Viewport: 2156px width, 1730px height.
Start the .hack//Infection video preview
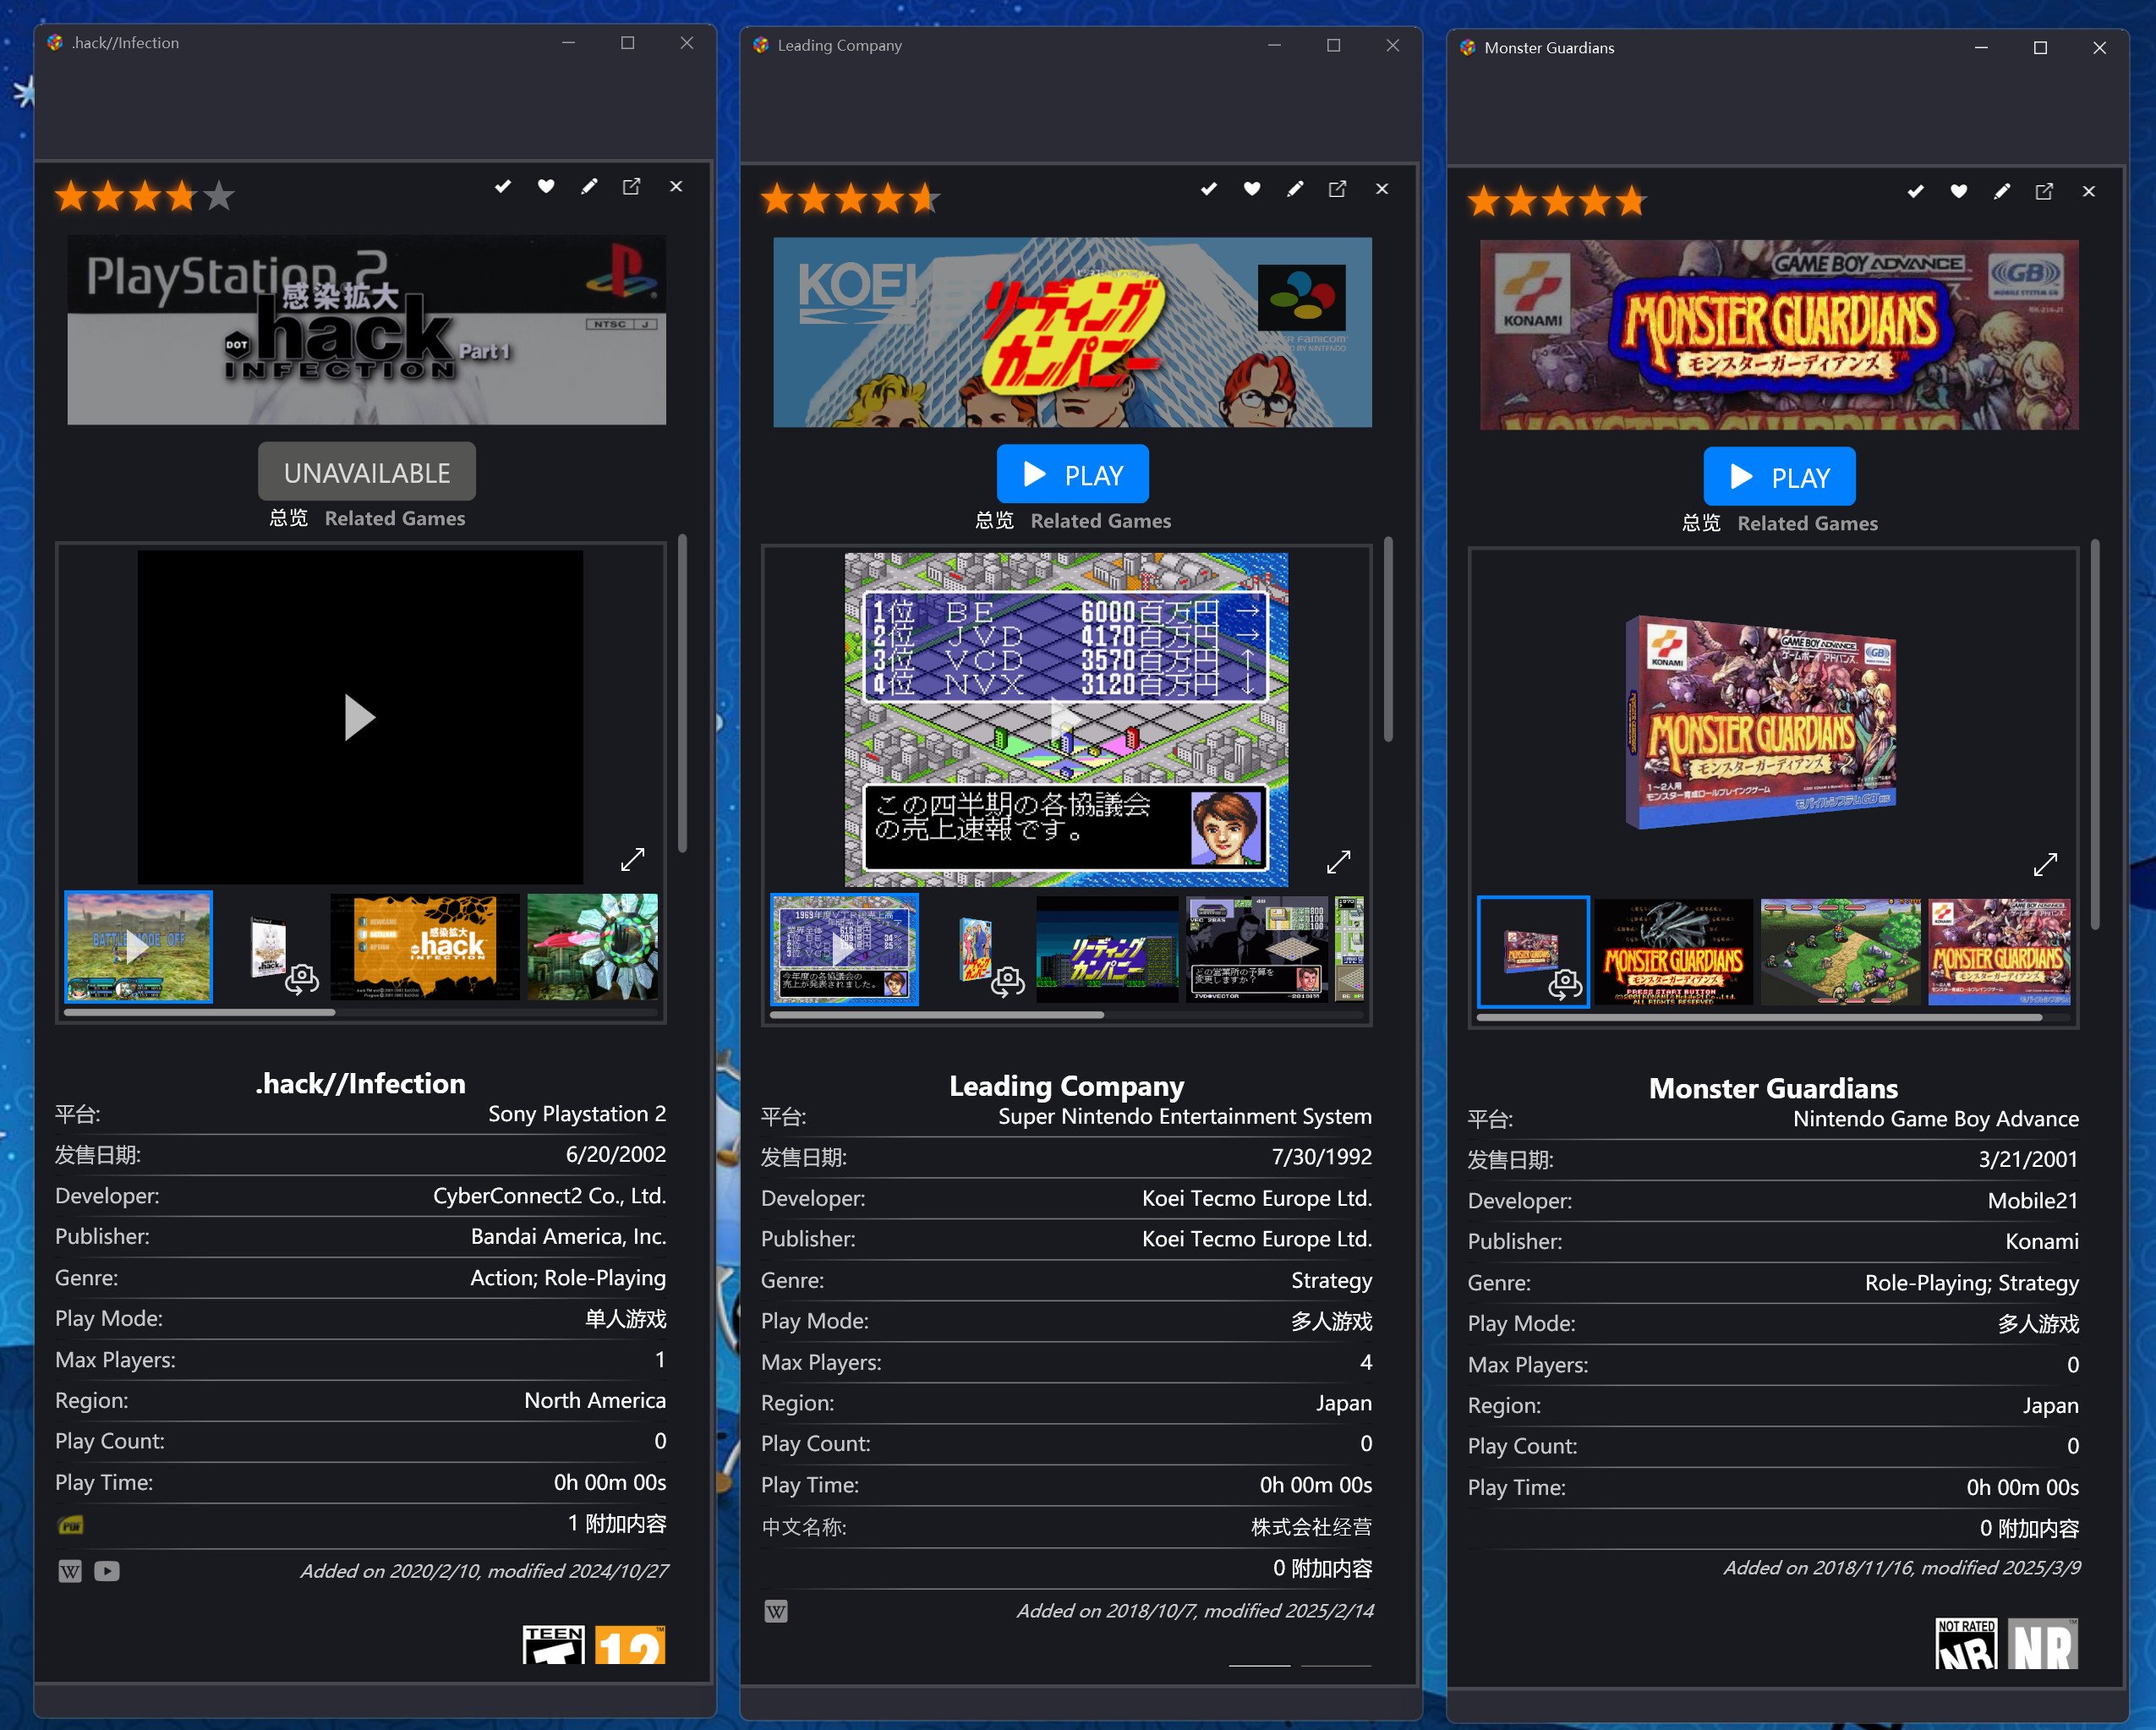coord(359,717)
